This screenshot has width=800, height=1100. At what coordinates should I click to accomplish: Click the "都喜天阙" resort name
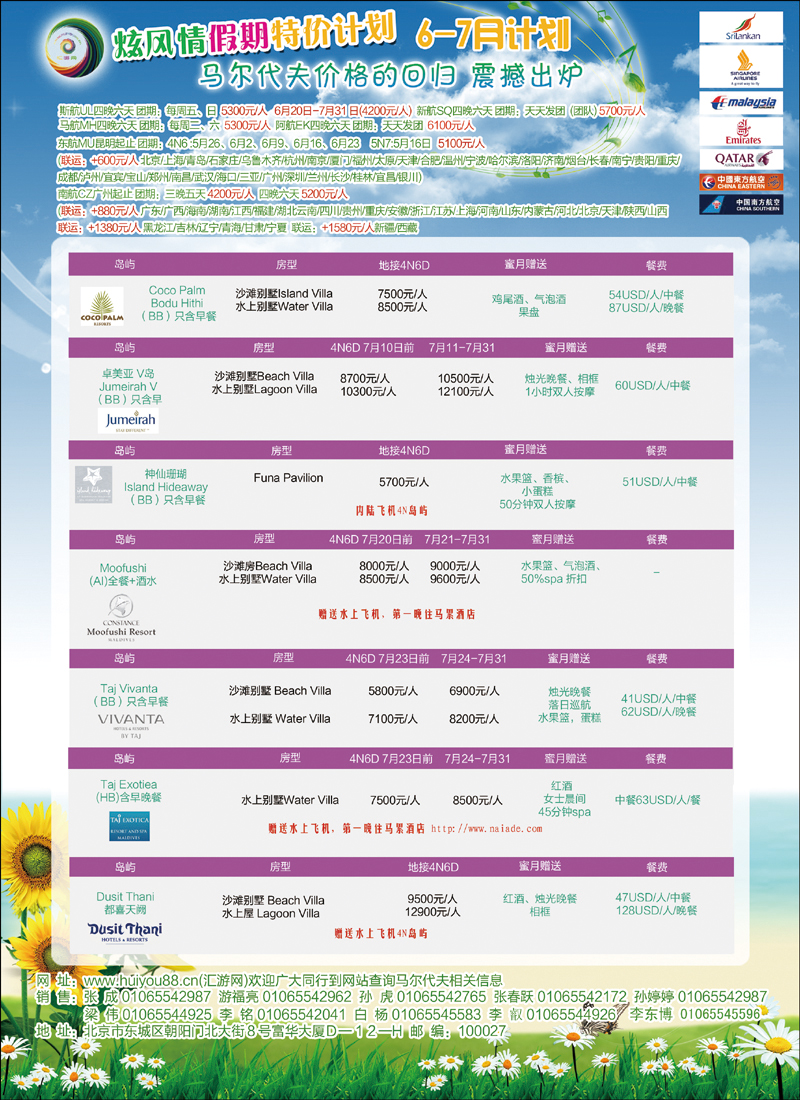pos(125,910)
